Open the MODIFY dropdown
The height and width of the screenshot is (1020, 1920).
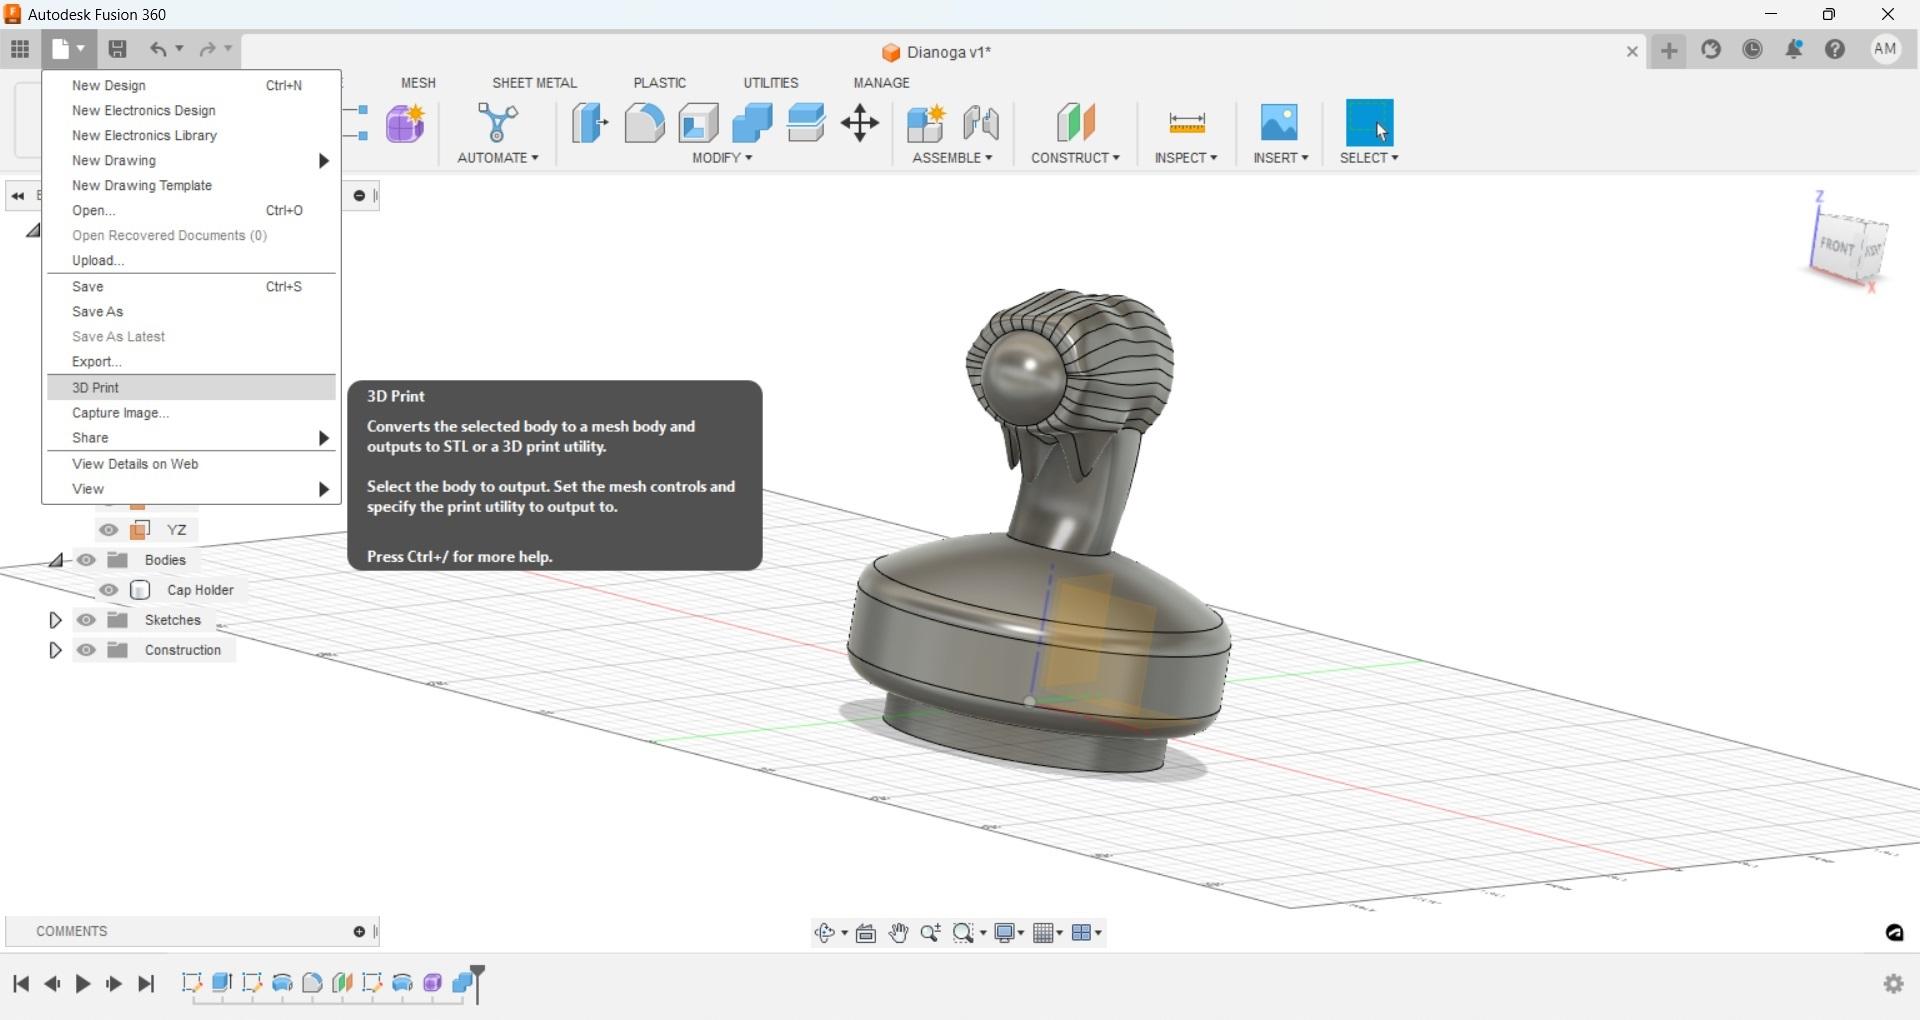point(722,158)
